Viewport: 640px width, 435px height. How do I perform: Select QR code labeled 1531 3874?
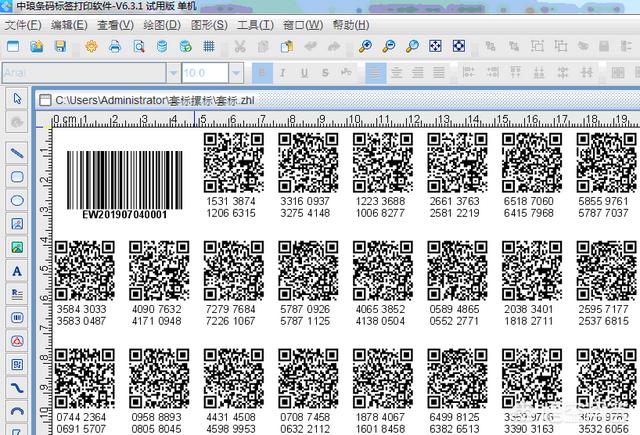point(233,163)
